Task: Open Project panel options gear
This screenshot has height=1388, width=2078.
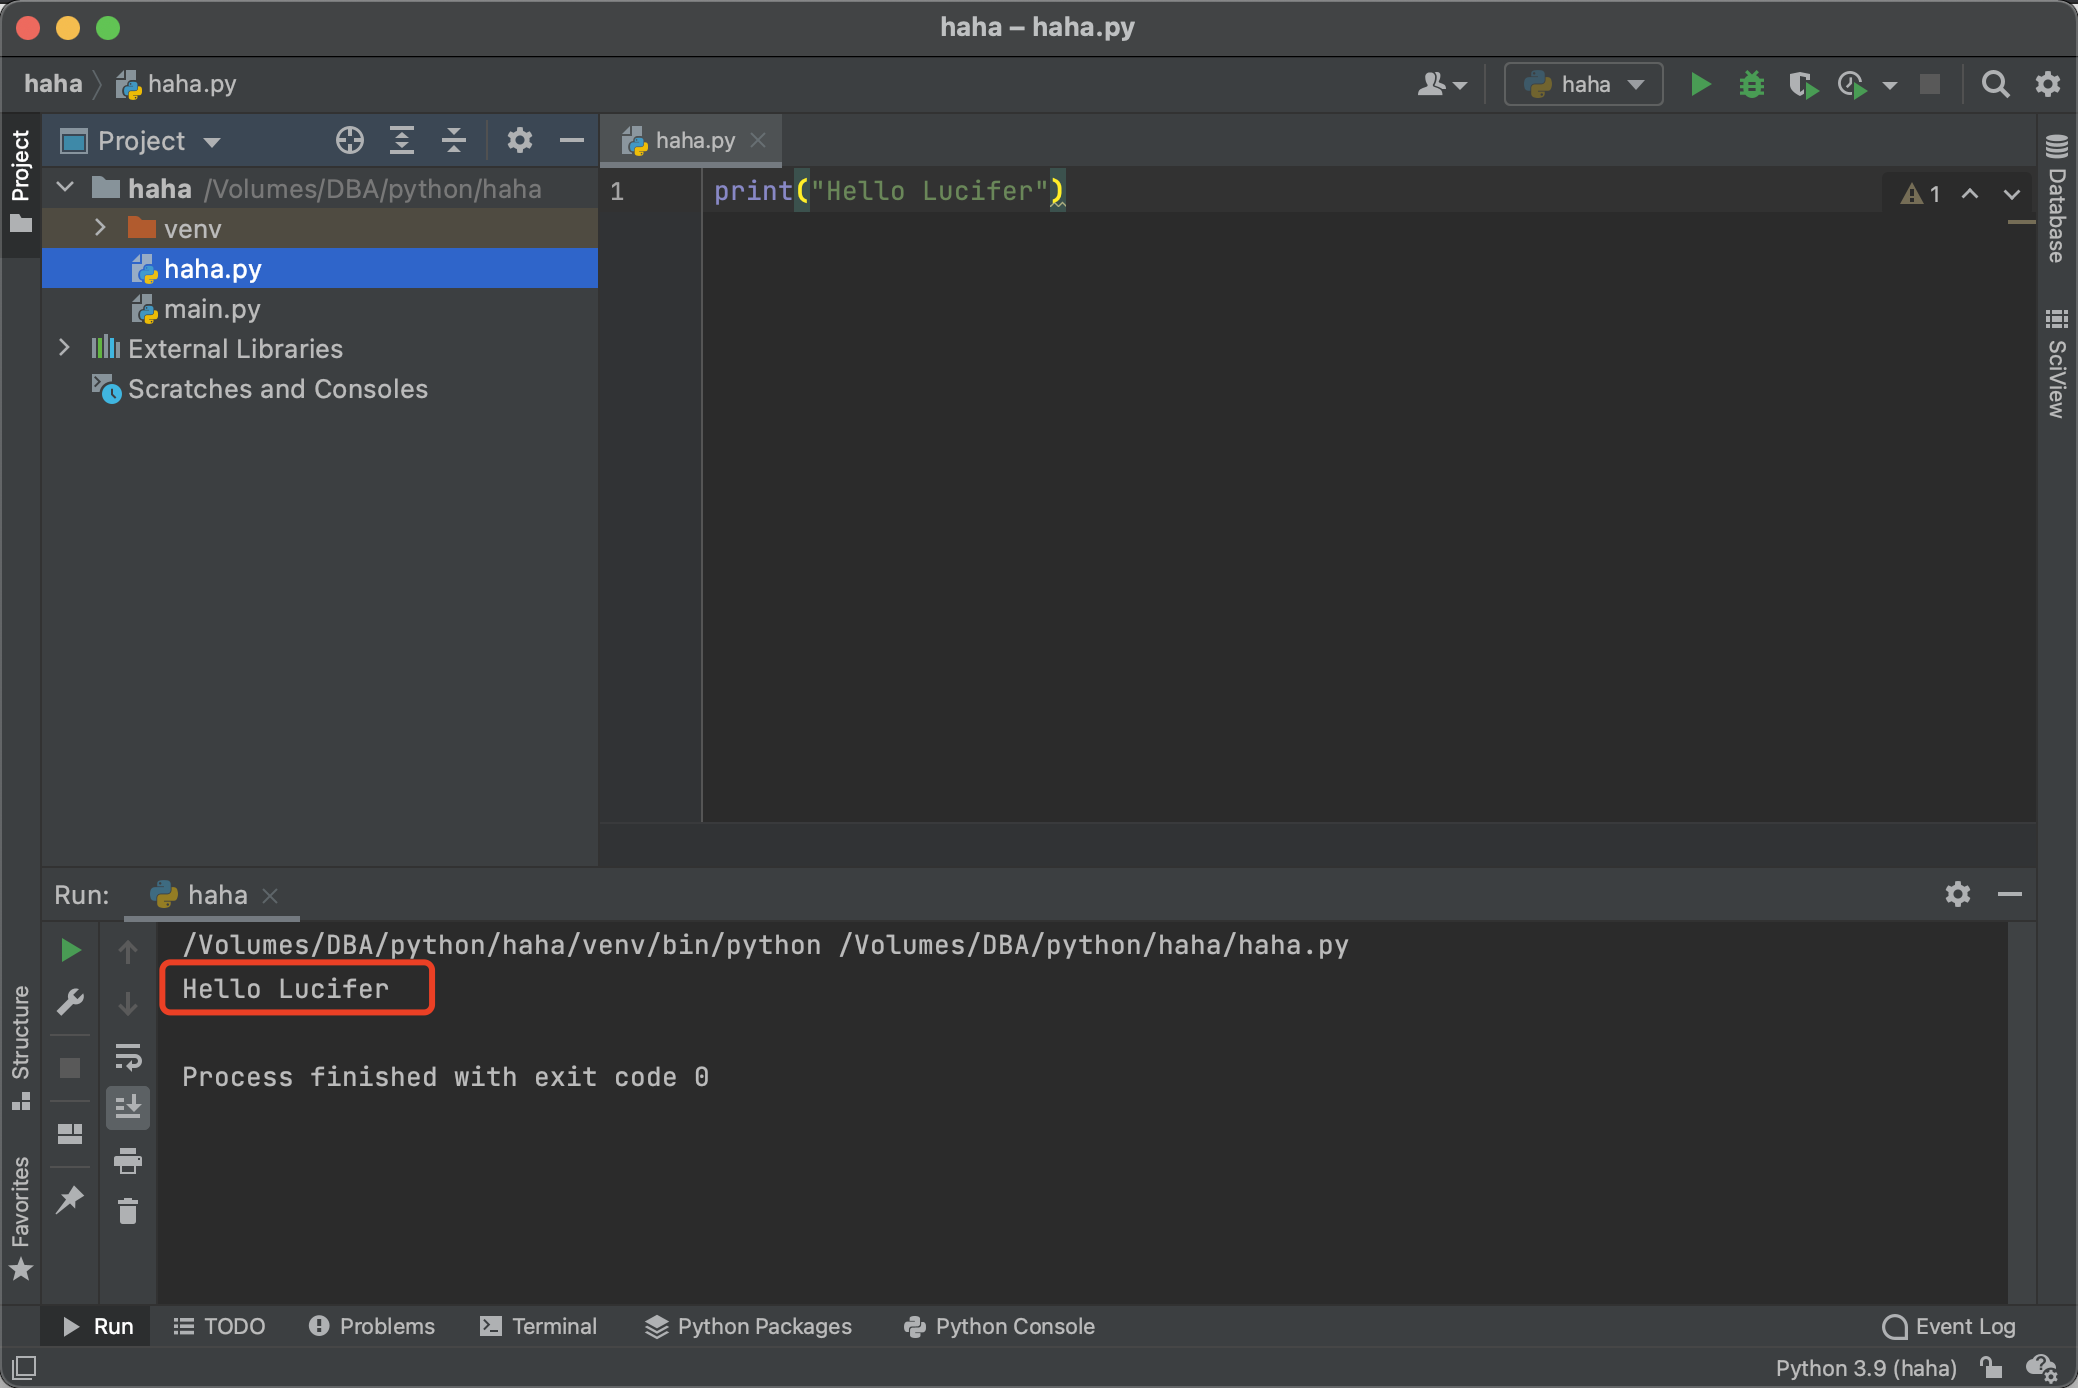Action: (x=519, y=140)
